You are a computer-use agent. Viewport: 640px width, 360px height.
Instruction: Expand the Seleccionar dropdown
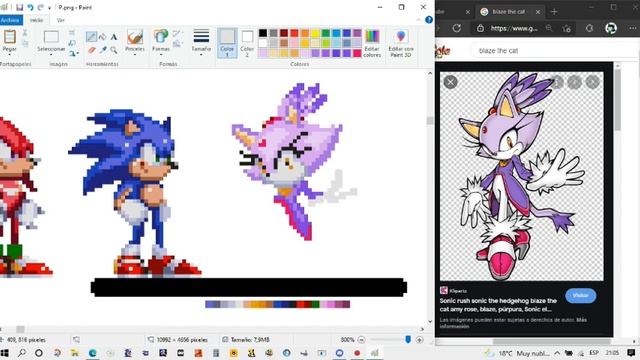point(51,54)
